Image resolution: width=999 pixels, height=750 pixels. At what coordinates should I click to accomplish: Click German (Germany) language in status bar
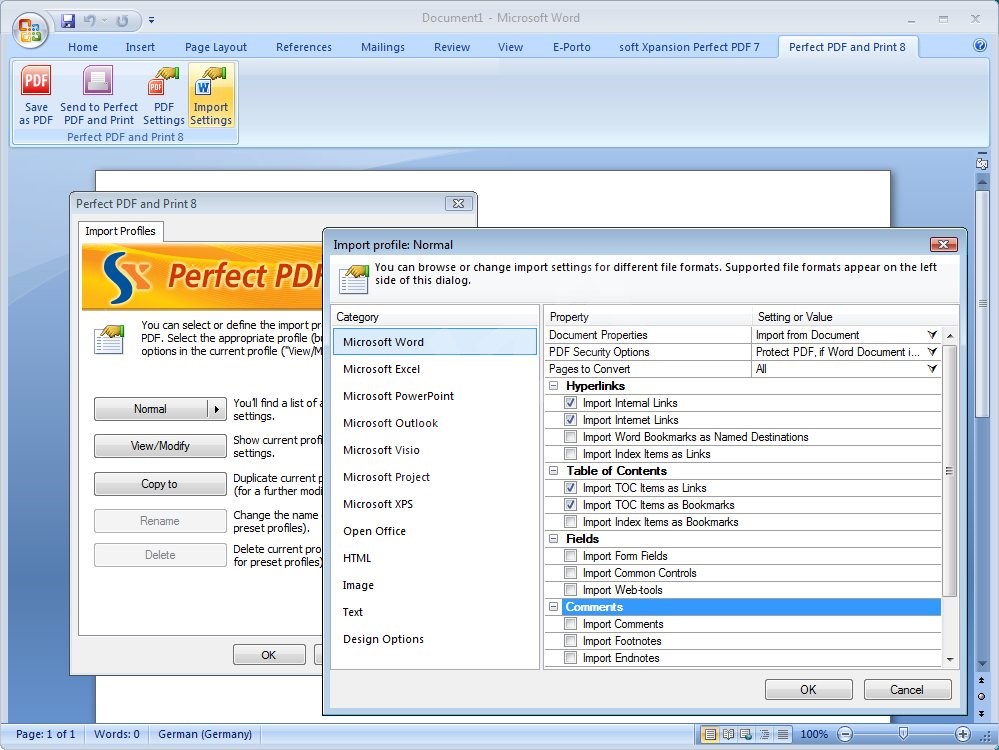point(205,734)
